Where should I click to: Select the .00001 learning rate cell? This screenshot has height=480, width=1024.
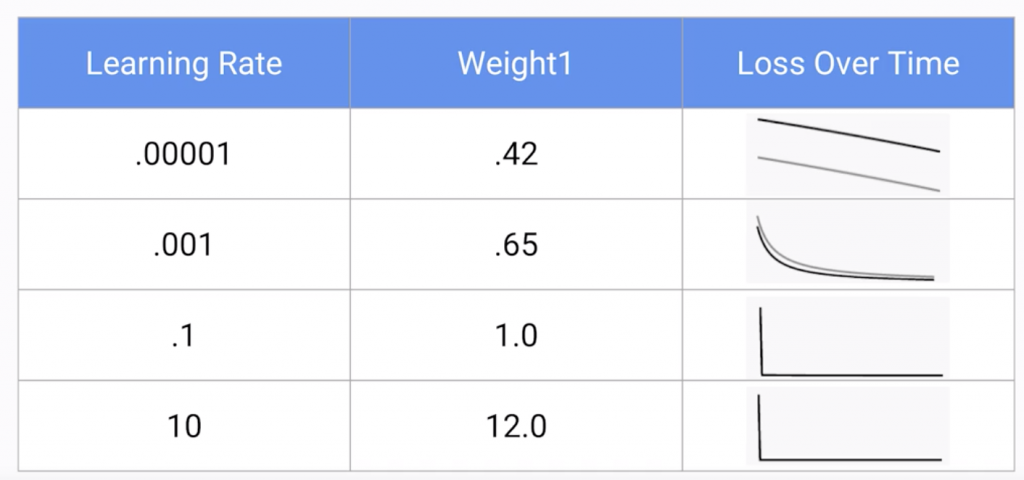coord(184,155)
